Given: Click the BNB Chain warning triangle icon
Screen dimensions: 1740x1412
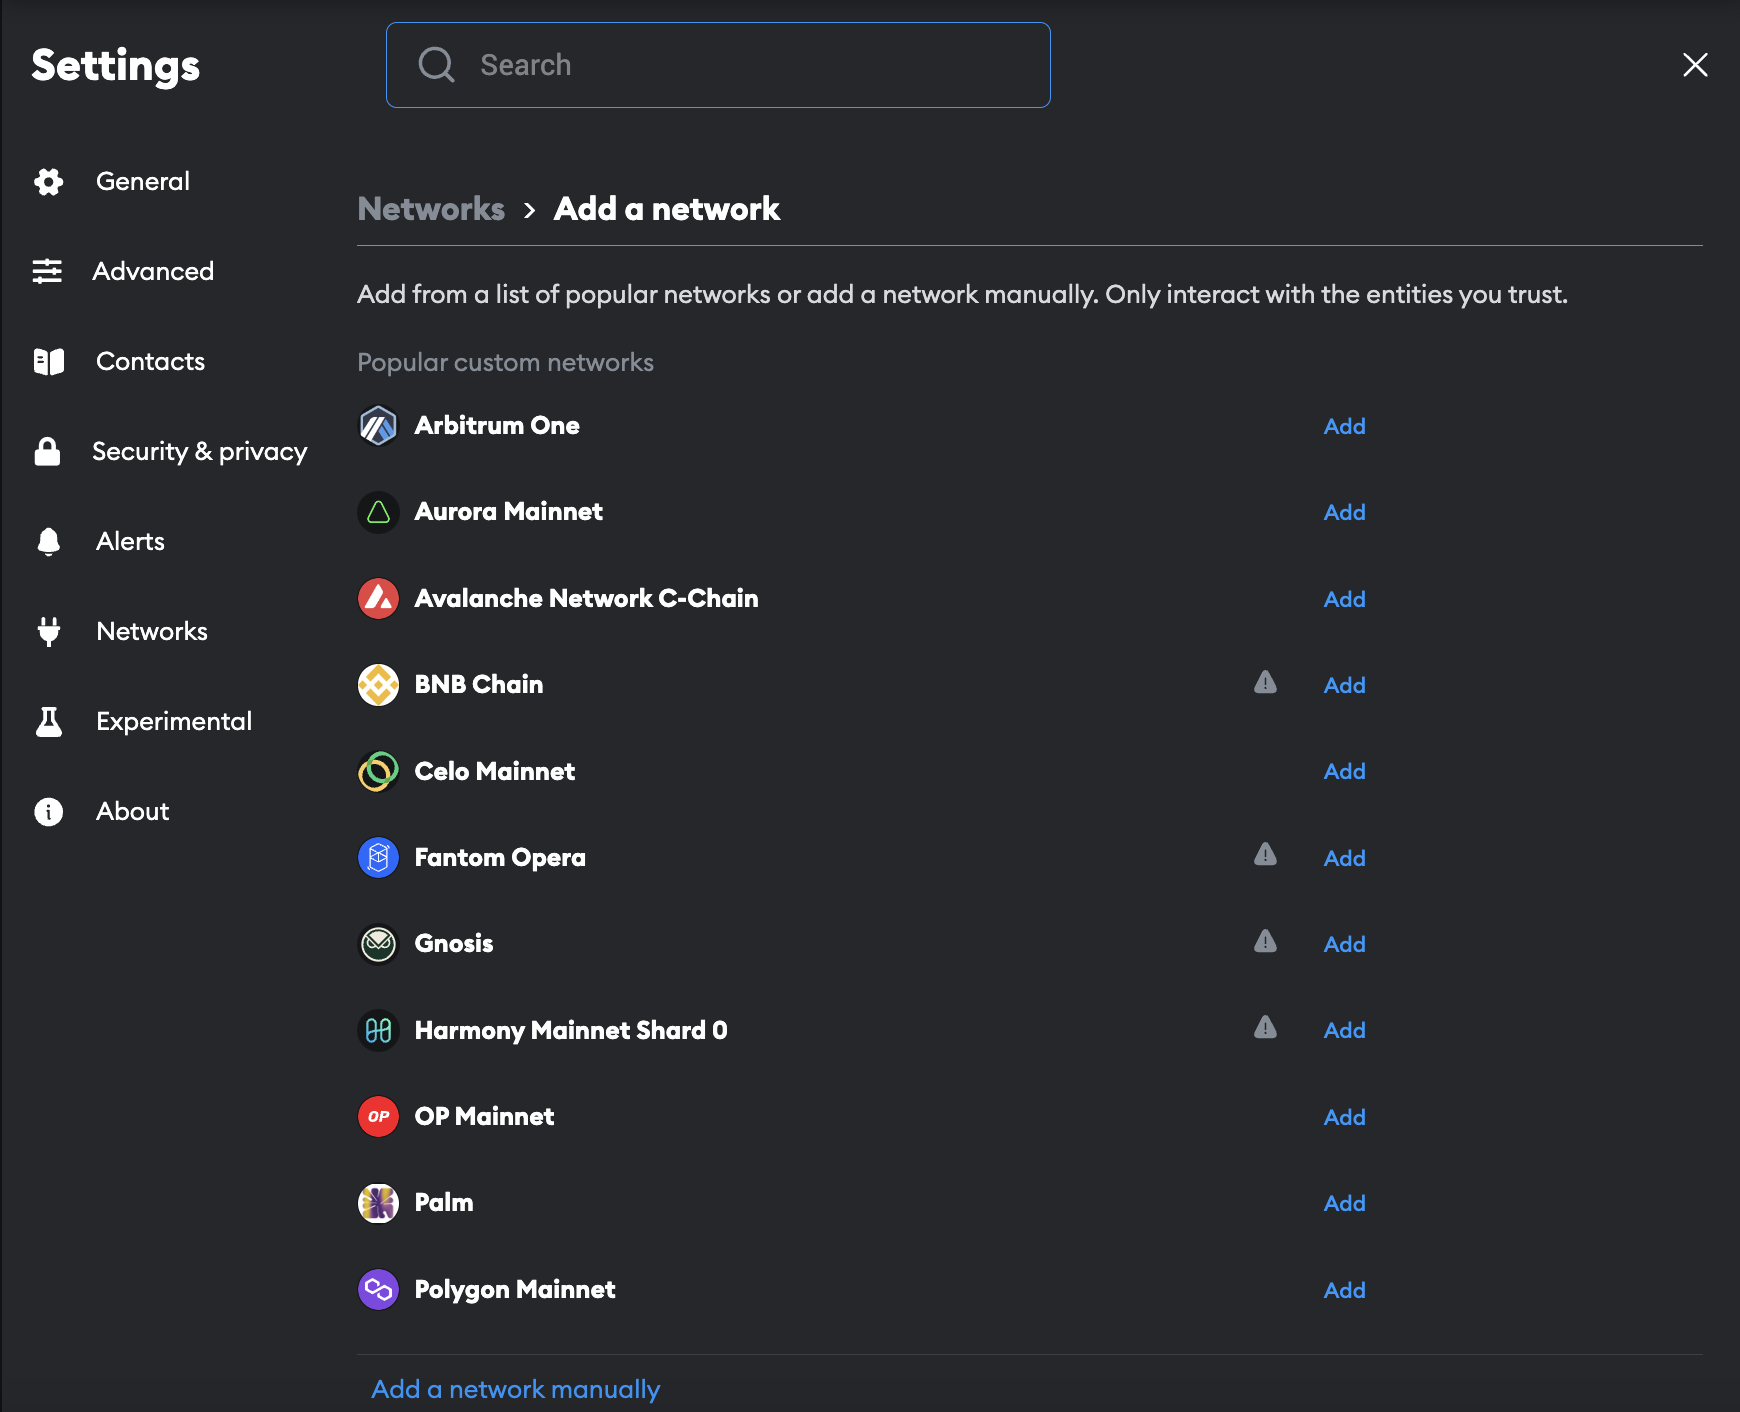Looking at the screenshot, I should tap(1265, 683).
